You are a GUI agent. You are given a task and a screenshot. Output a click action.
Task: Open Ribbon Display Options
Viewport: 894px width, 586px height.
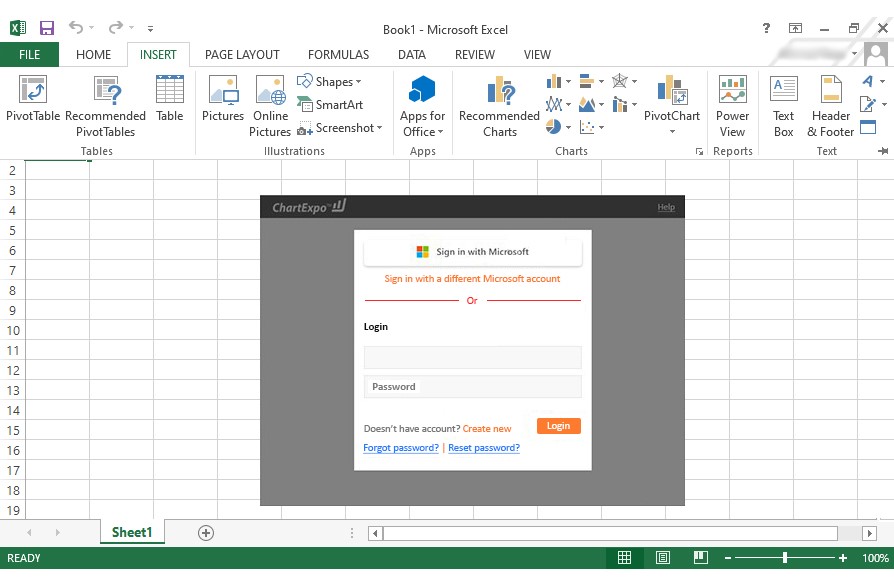pyautogui.click(x=795, y=28)
